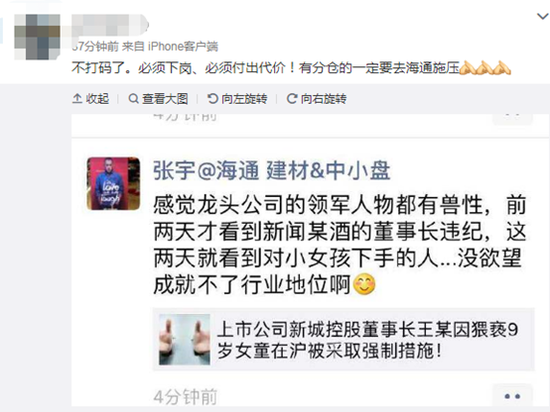The image size is (550, 412).
Task: Open the 分钟前 post timestamp link
Action: (x=95, y=46)
